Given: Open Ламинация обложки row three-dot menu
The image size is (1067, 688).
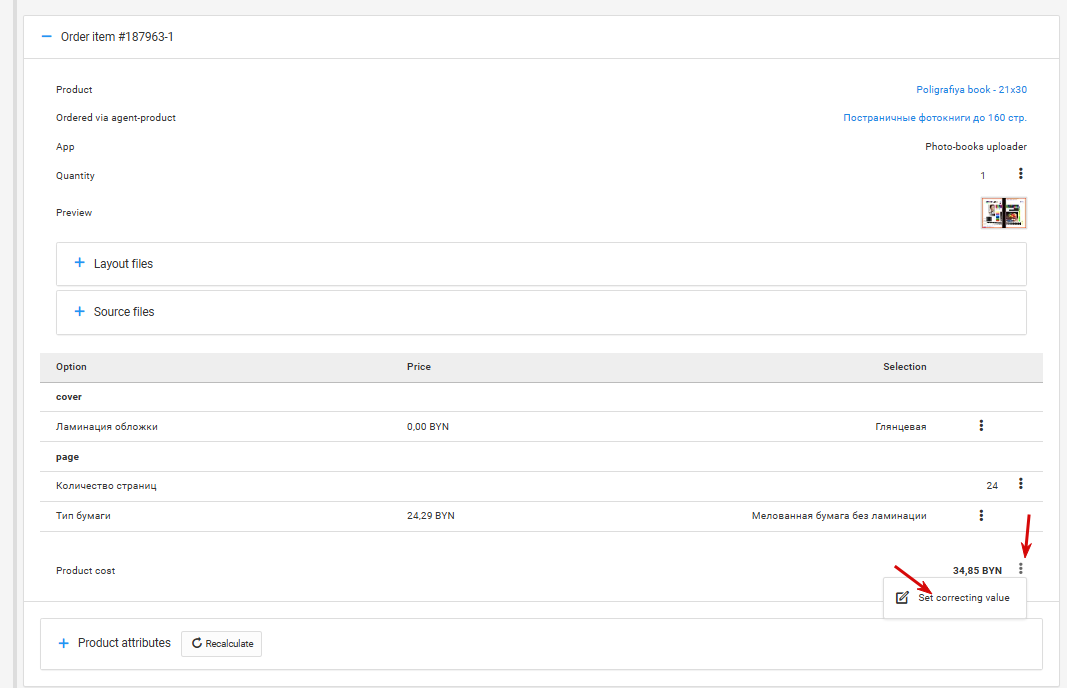Looking at the screenshot, I should pos(981,425).
